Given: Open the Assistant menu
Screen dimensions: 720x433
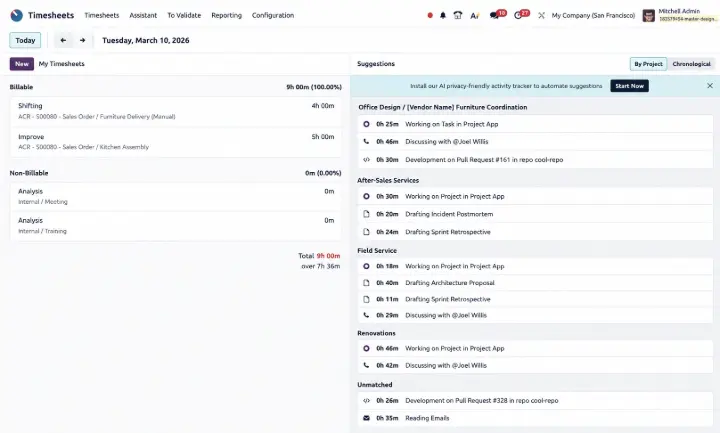Looking at the screenshot, I should click(x=143, y=15).
